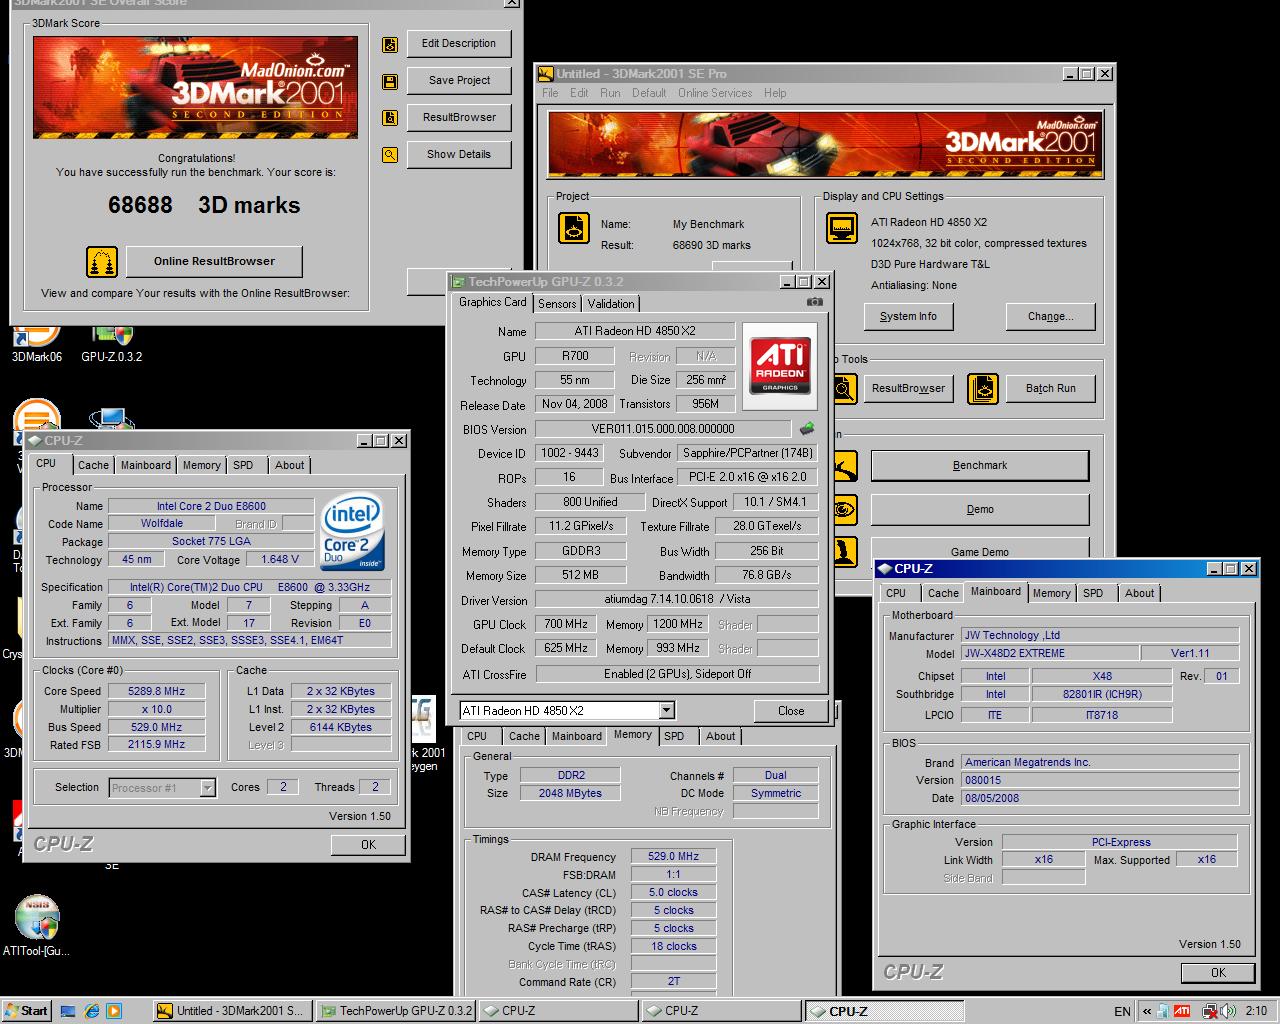Select the TechPowerUp GPU-Z 0.3.2 taskbar button
This screenshot has width=1280, height=1024.
coord(395,1011)
